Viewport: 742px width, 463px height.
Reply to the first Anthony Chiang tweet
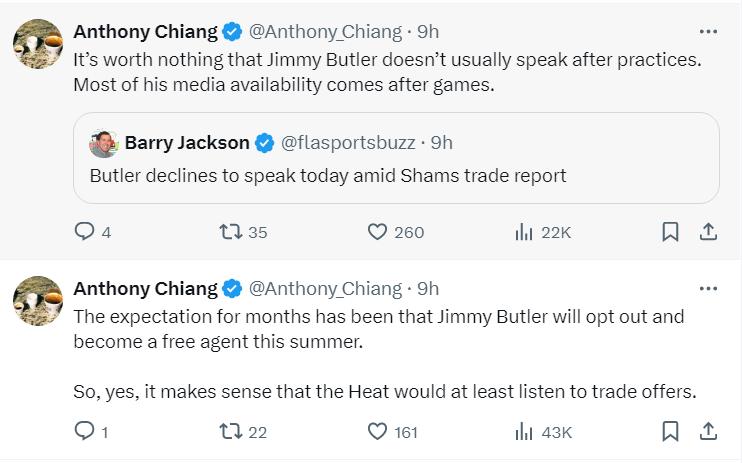pyautogui.click(x=86, y=232)
